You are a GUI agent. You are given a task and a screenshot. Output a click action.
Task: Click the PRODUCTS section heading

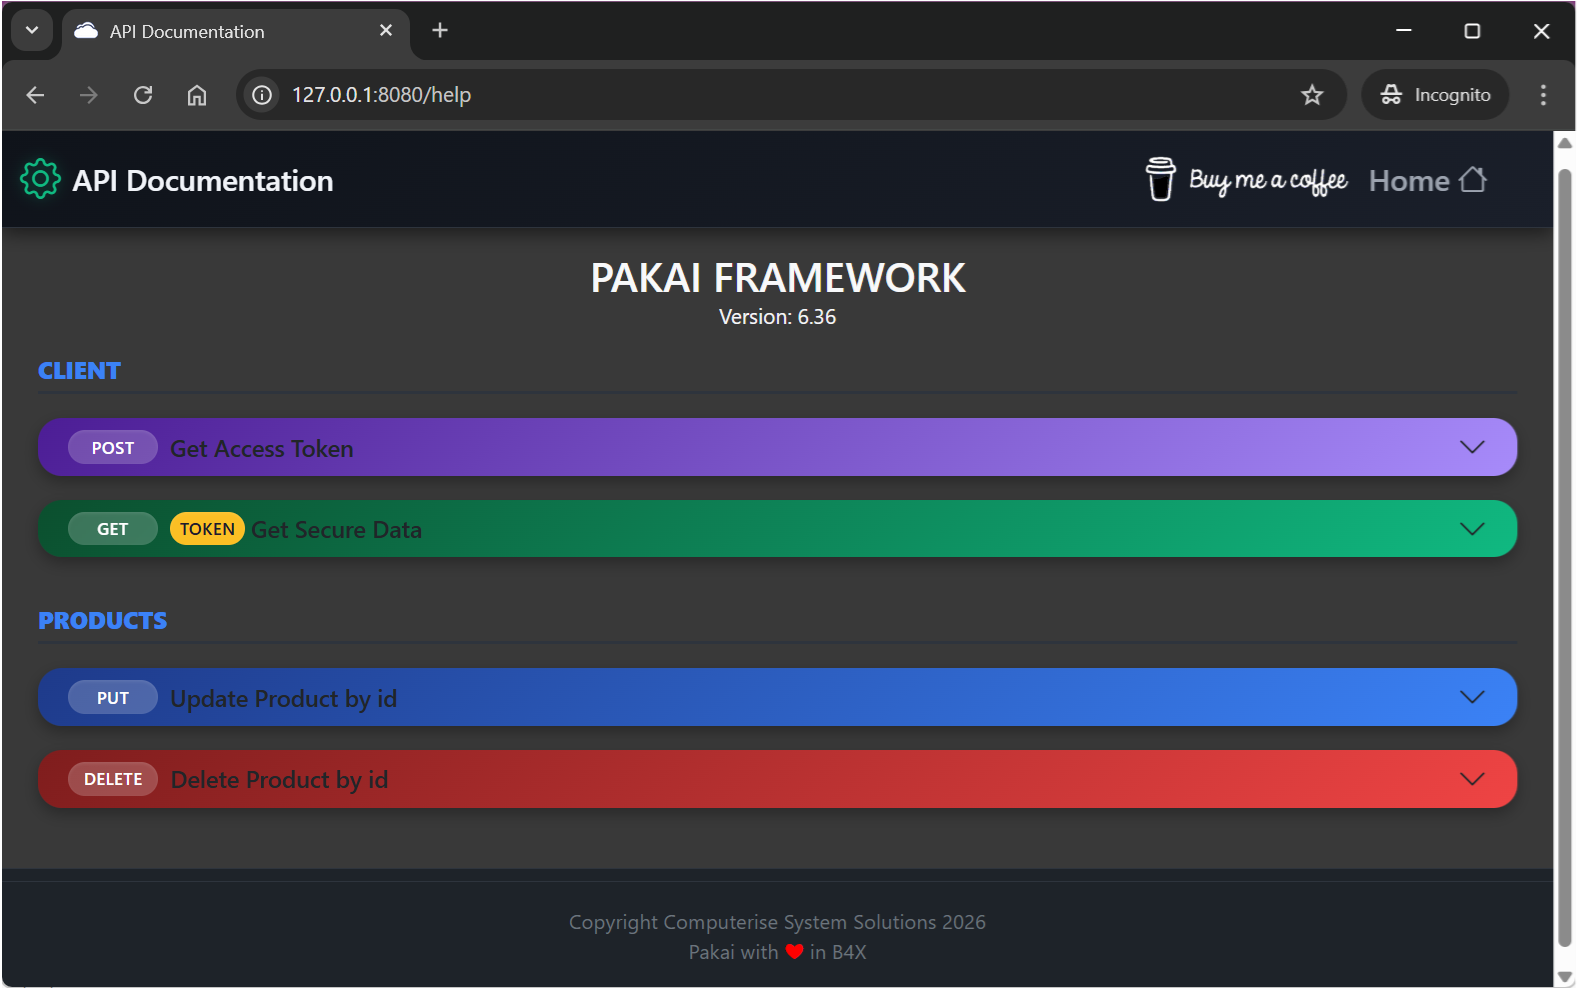[103, 621]
